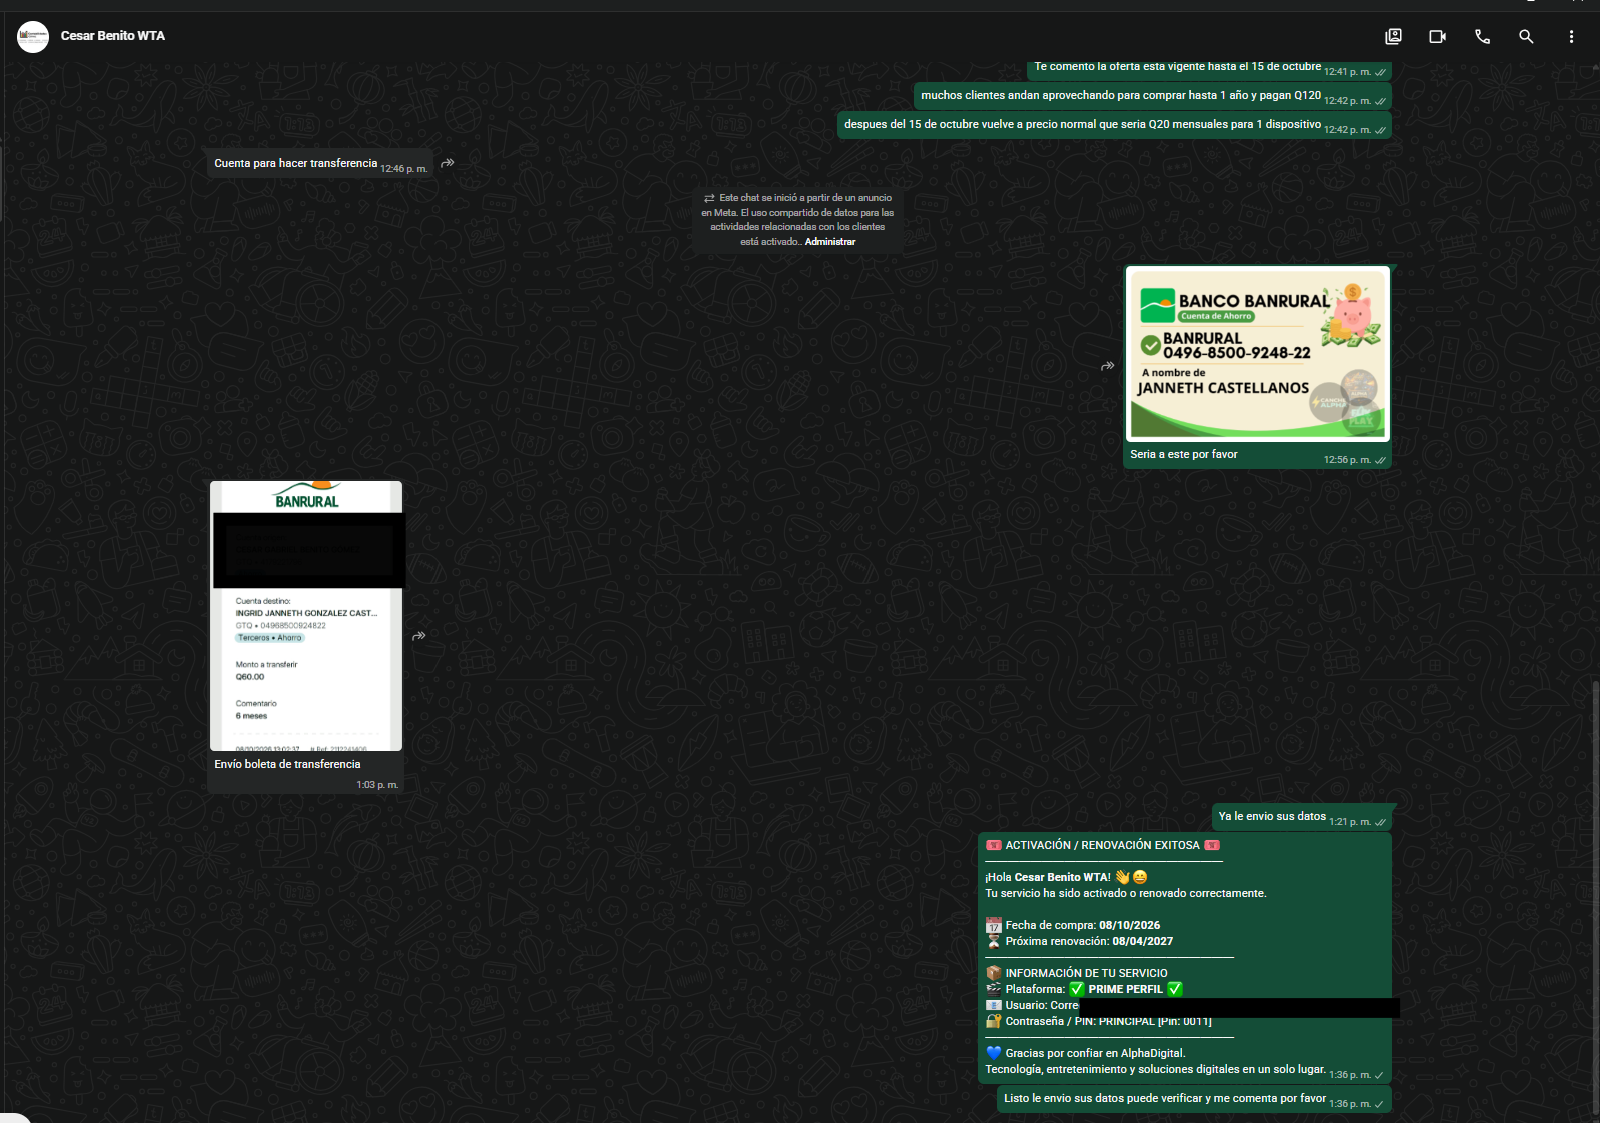Select 'Seria a este por favor' caption
The image size is (1600, 1123).
click(1184, 454)
